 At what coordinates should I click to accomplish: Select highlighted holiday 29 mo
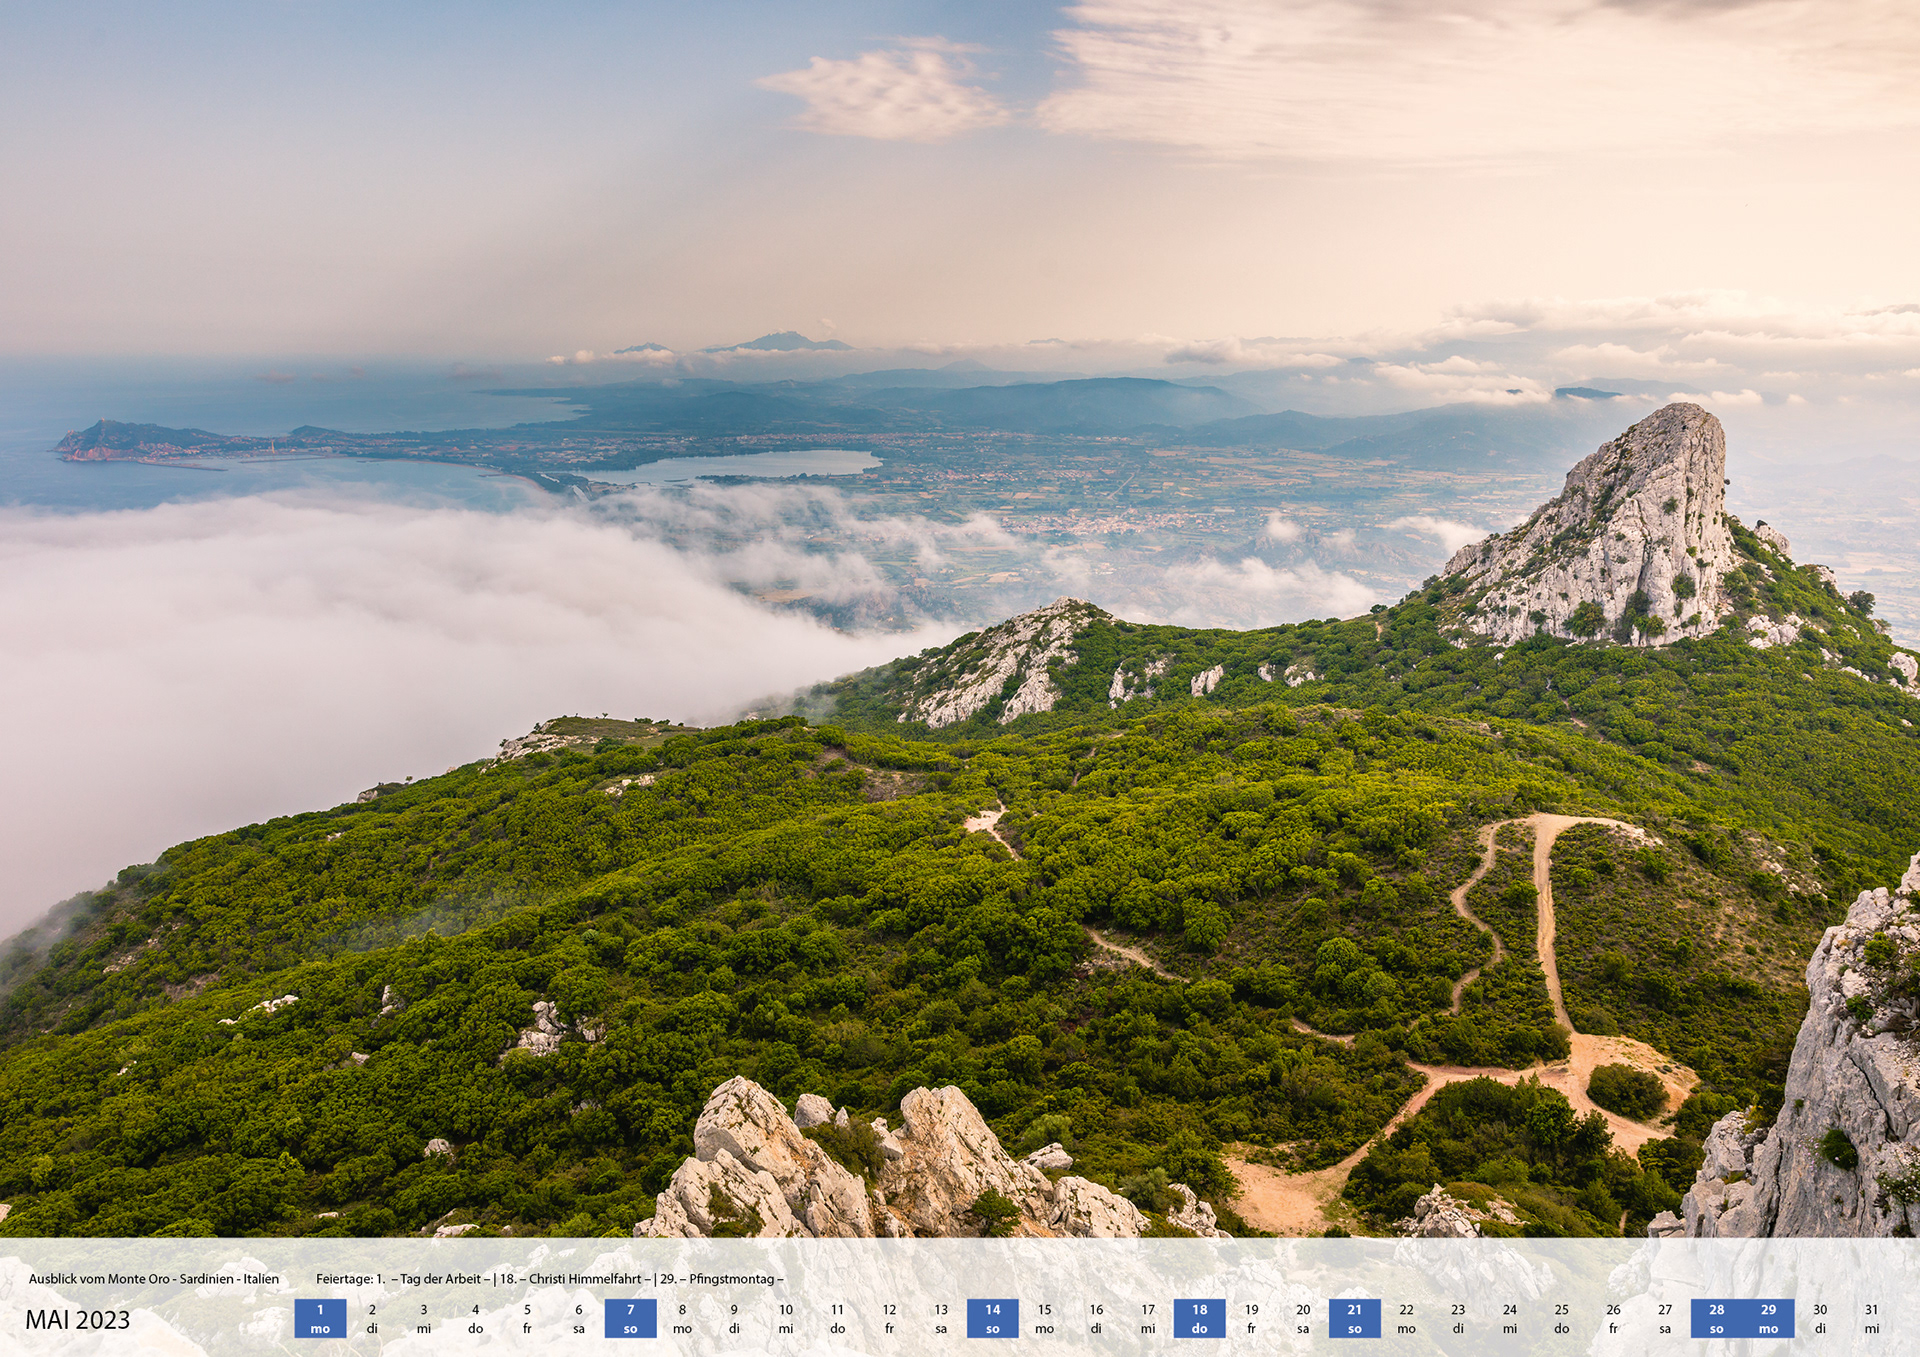click(x=1768, y=1318)
